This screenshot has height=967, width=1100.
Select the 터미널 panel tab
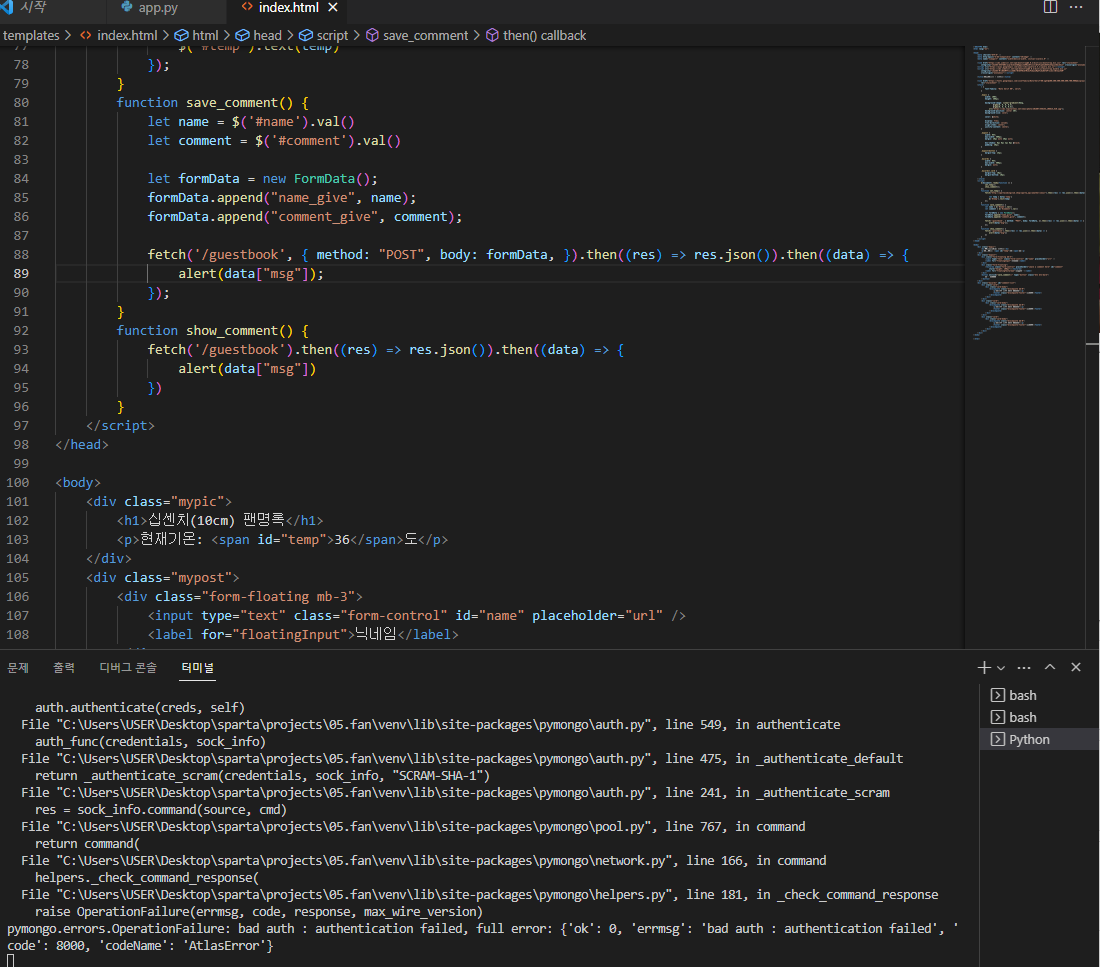tap(197, 667)
